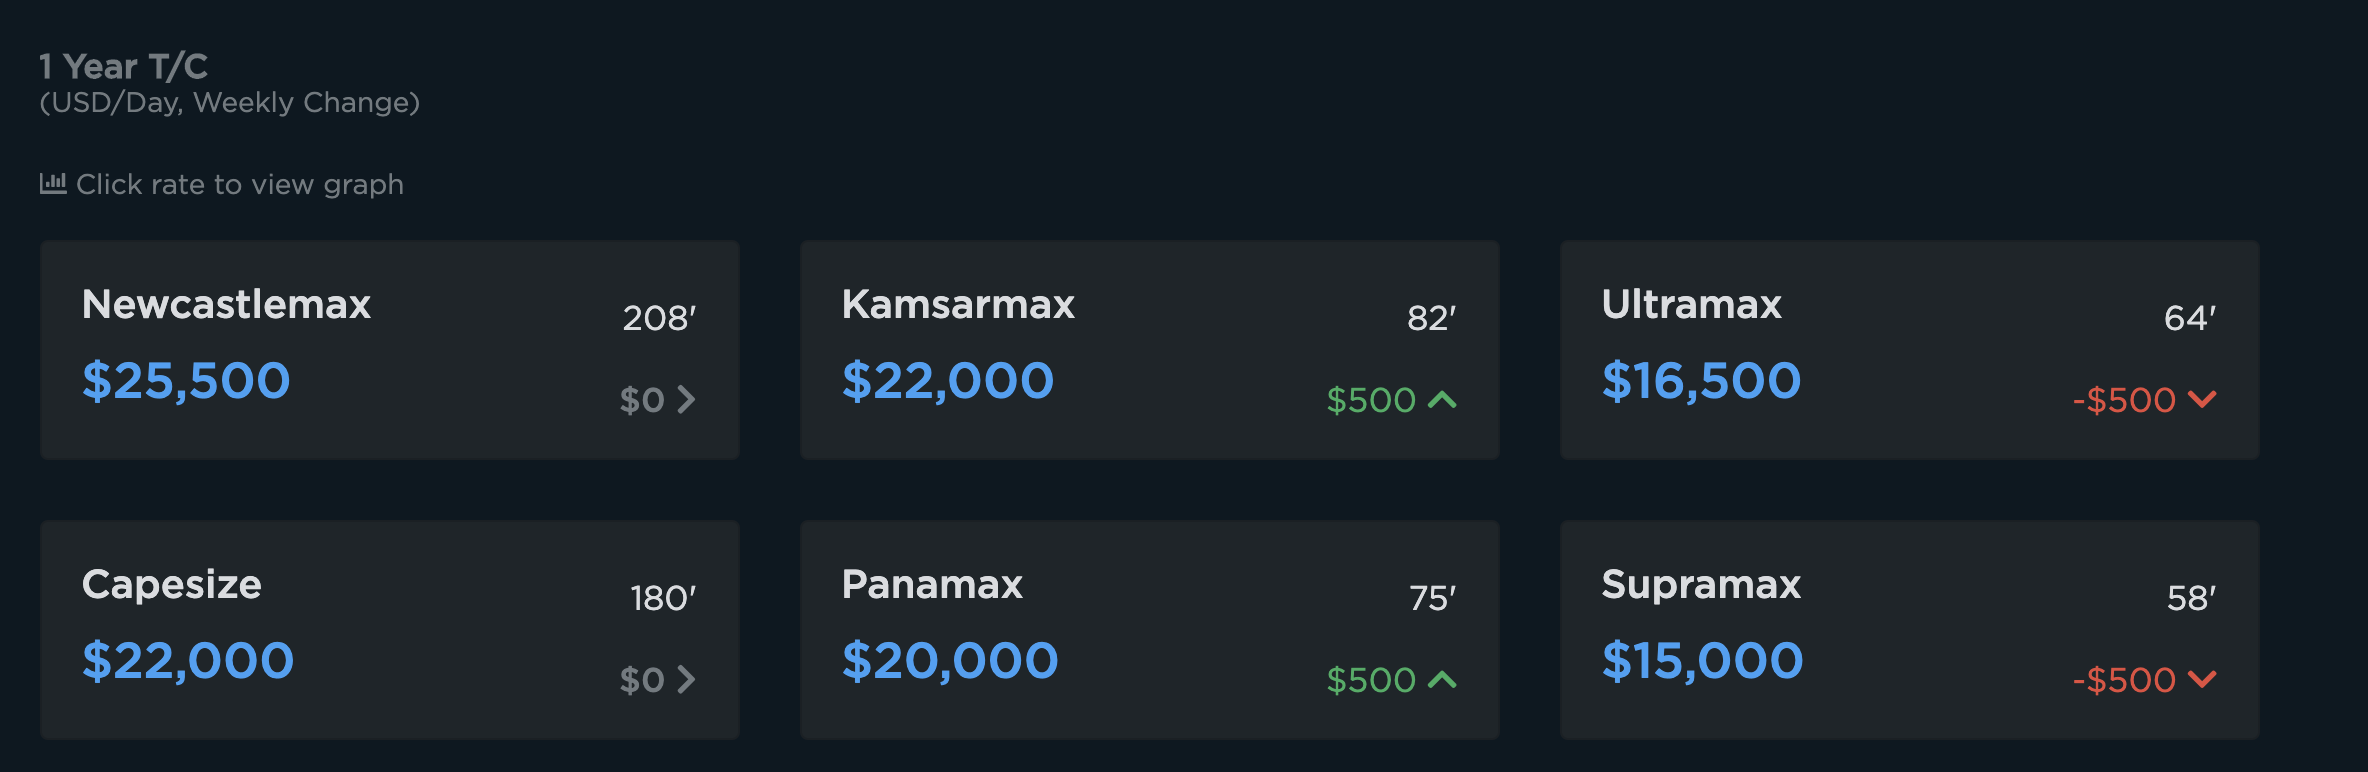Viewport: 2368px width, 772px height.
Task: Click the gray chevron on Newcastlemax card
Action: pos(686,400)
